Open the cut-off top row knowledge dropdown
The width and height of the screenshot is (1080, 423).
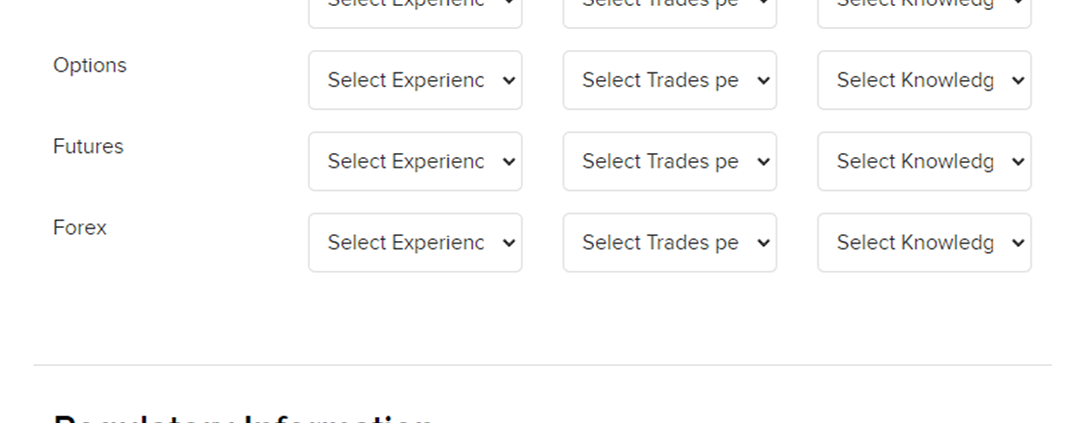923,10
